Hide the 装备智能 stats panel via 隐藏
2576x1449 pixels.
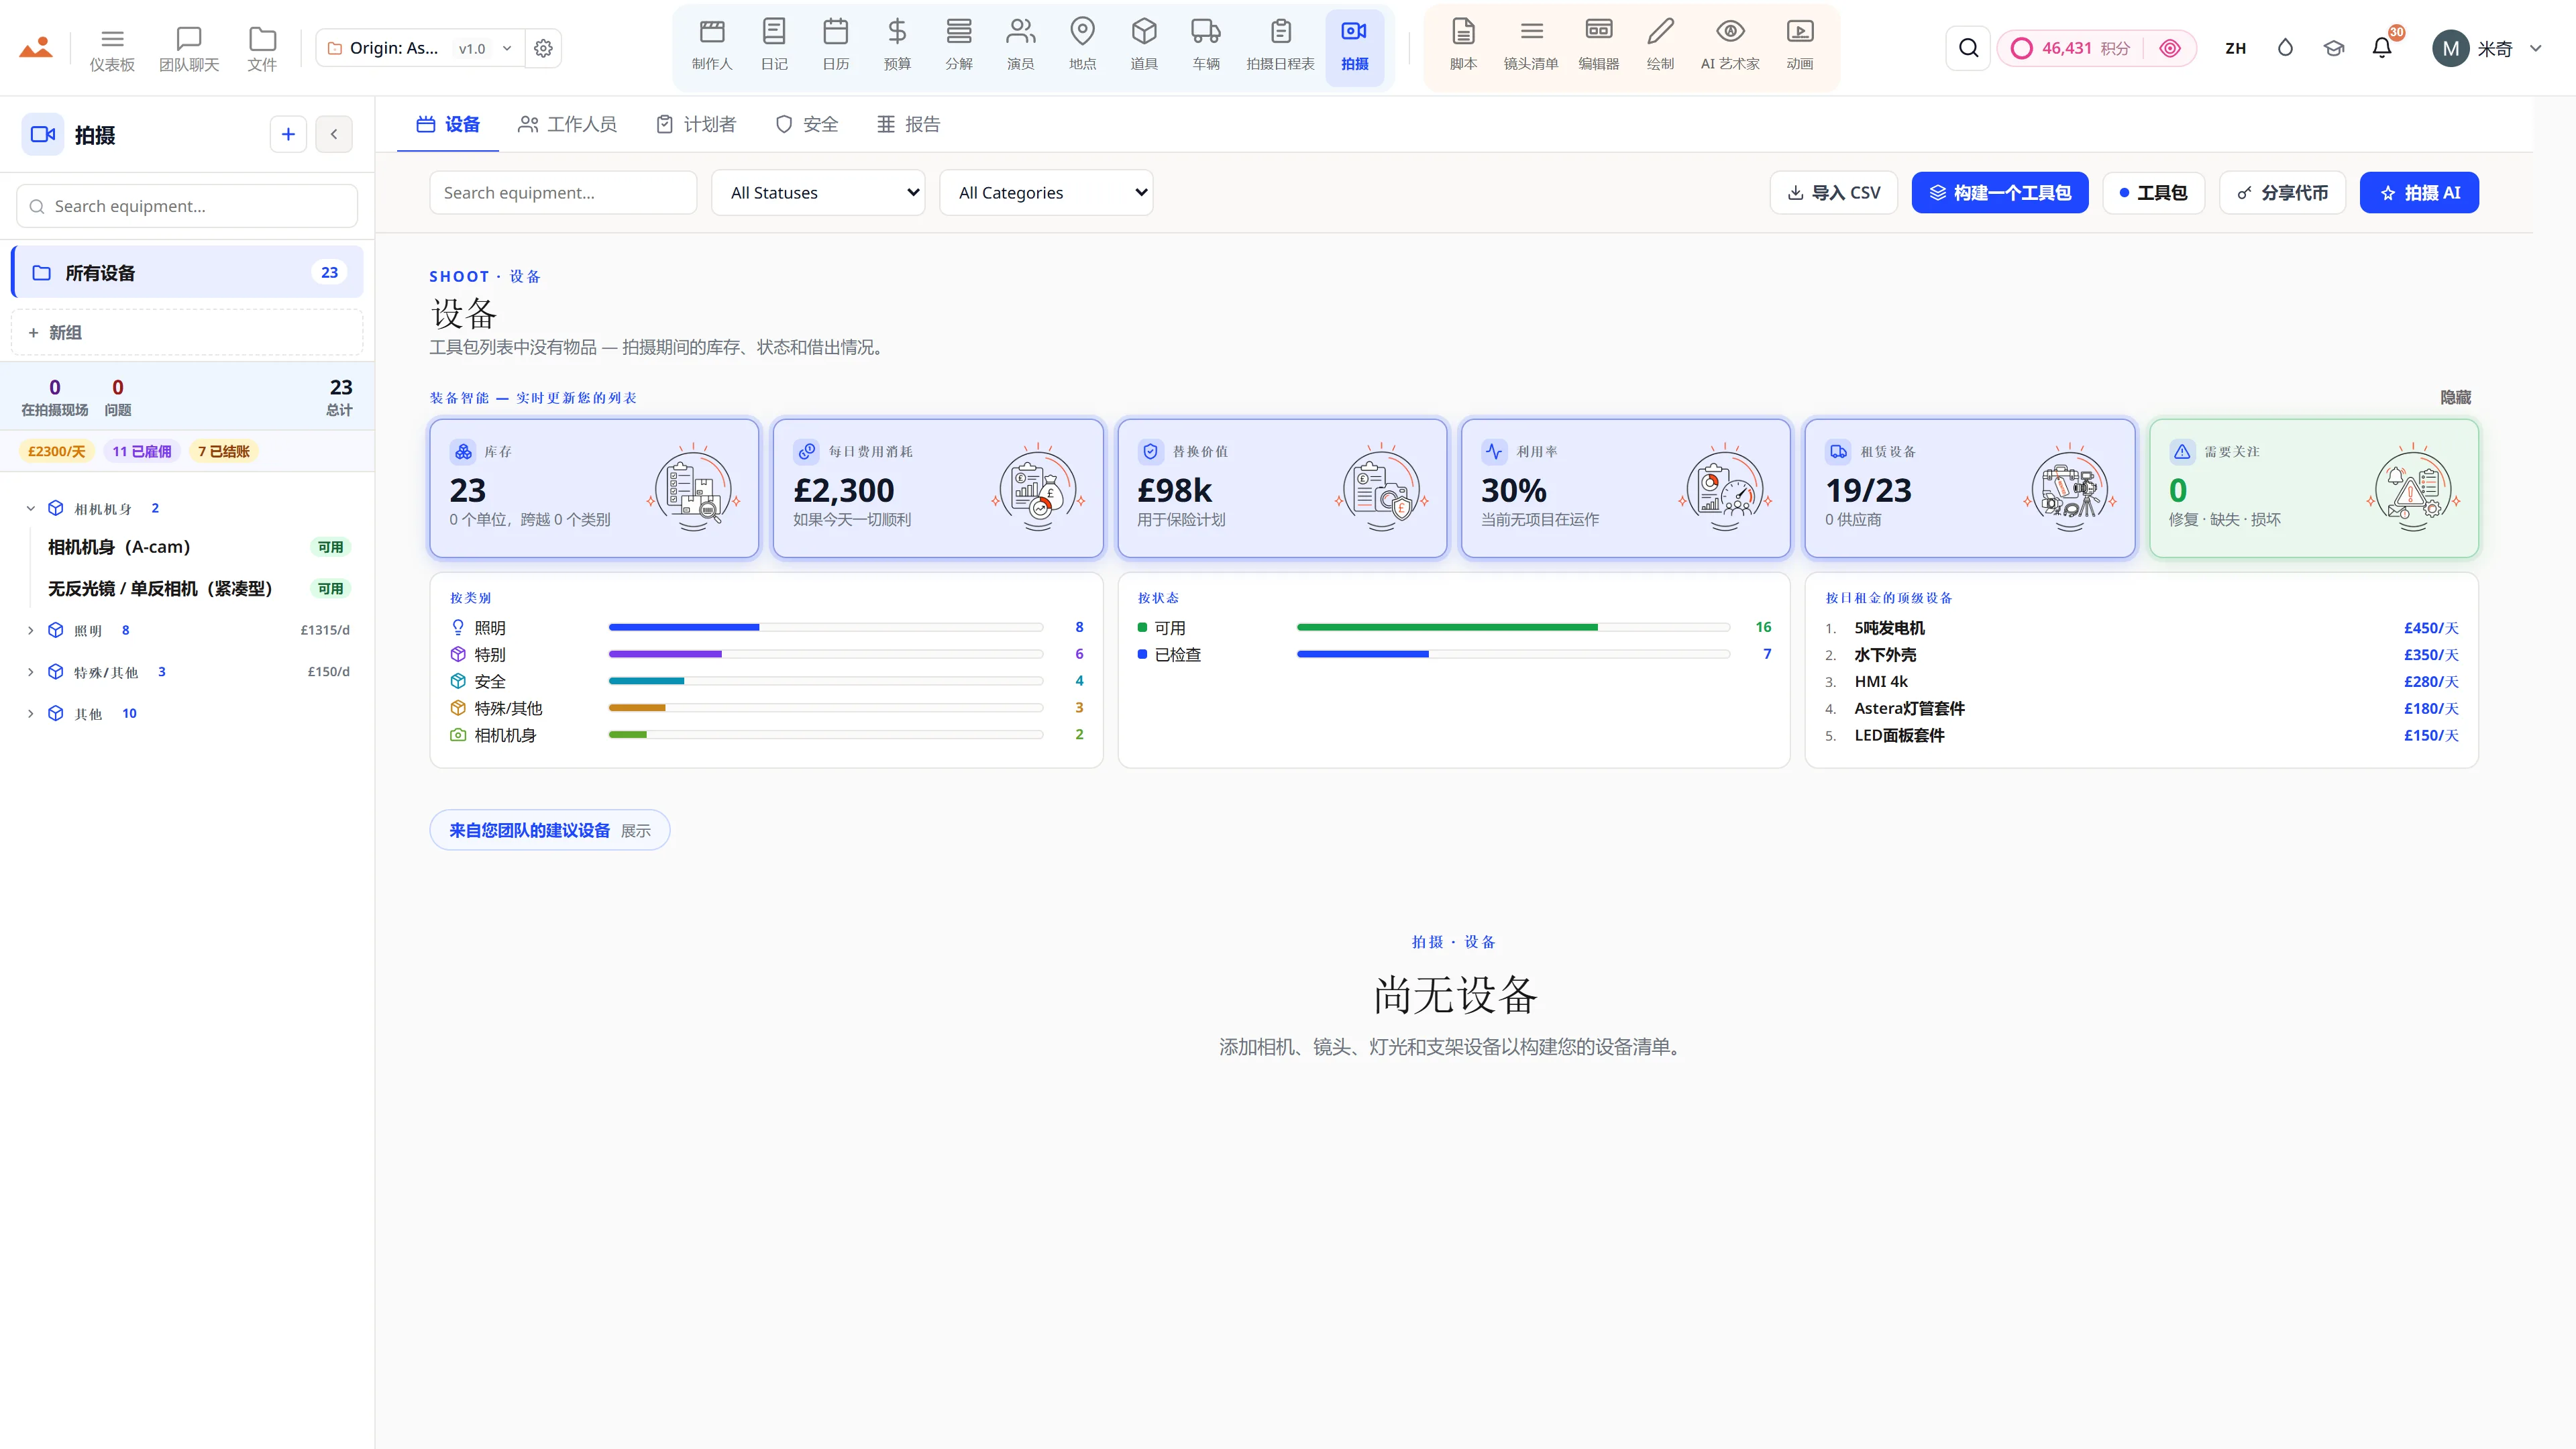tap(2455, 398)
